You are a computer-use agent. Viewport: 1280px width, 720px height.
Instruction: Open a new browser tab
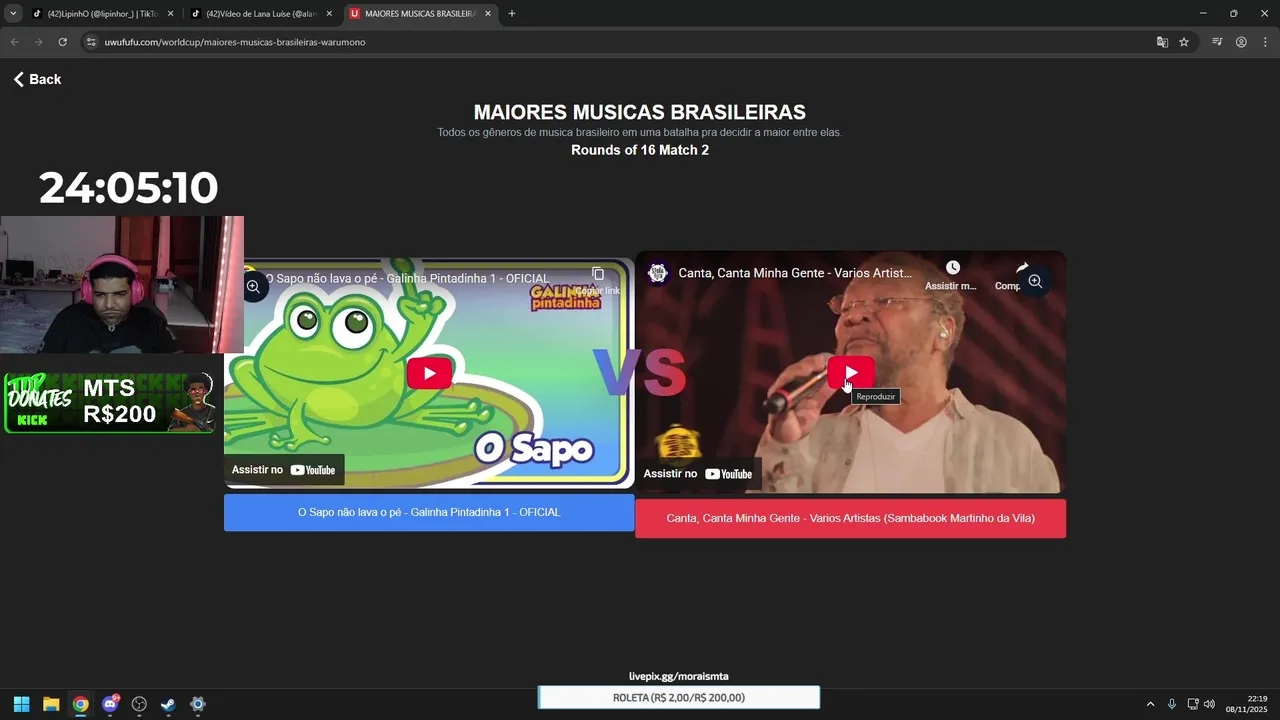point(512,14)
